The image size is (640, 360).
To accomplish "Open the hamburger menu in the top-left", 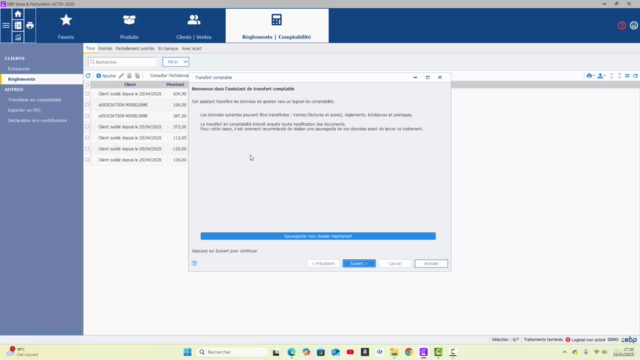I will click(x=6, y=25).
